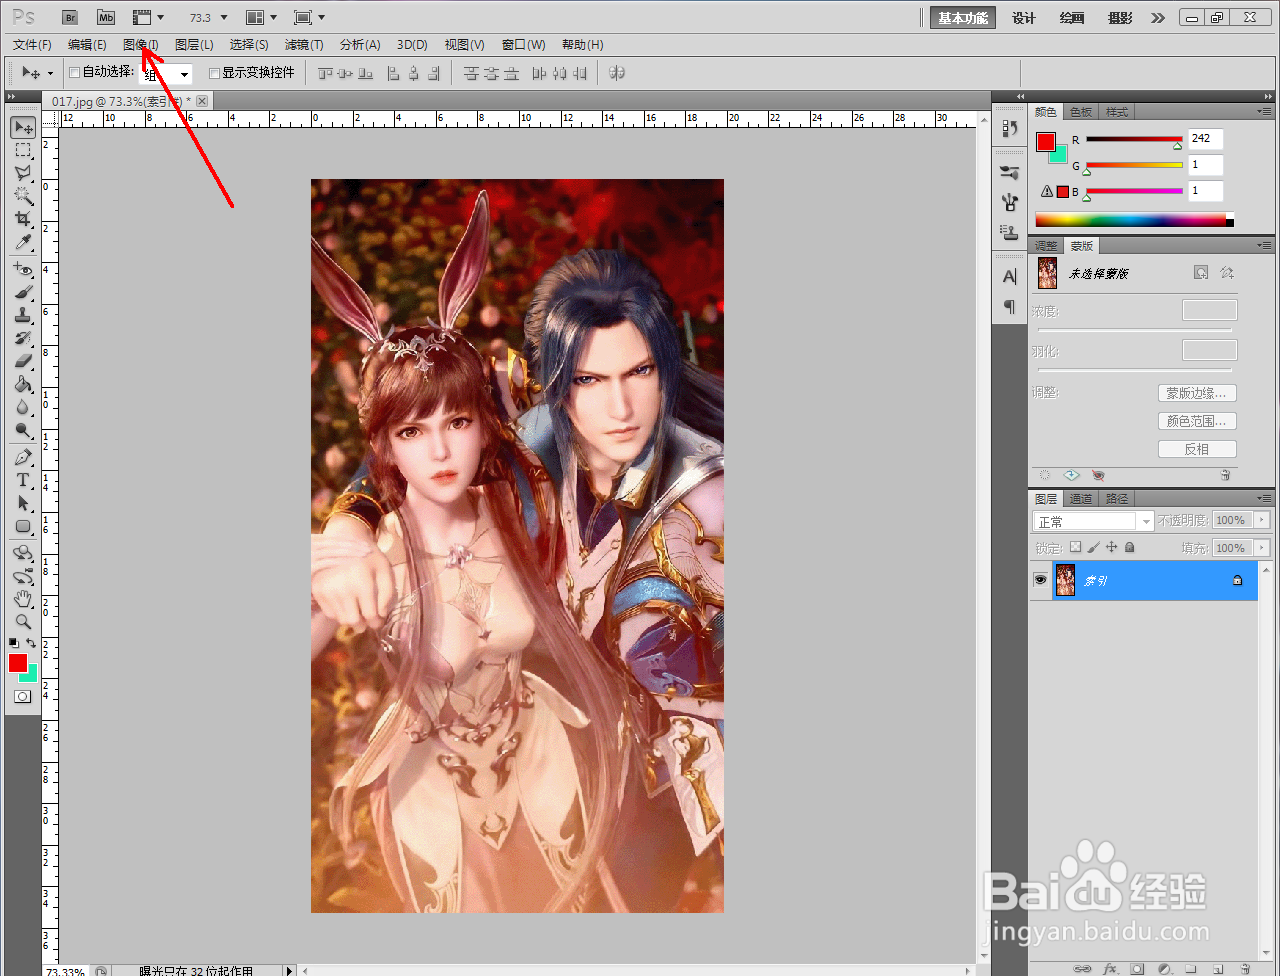Open the Color panel options menu

click(1264, 111)
